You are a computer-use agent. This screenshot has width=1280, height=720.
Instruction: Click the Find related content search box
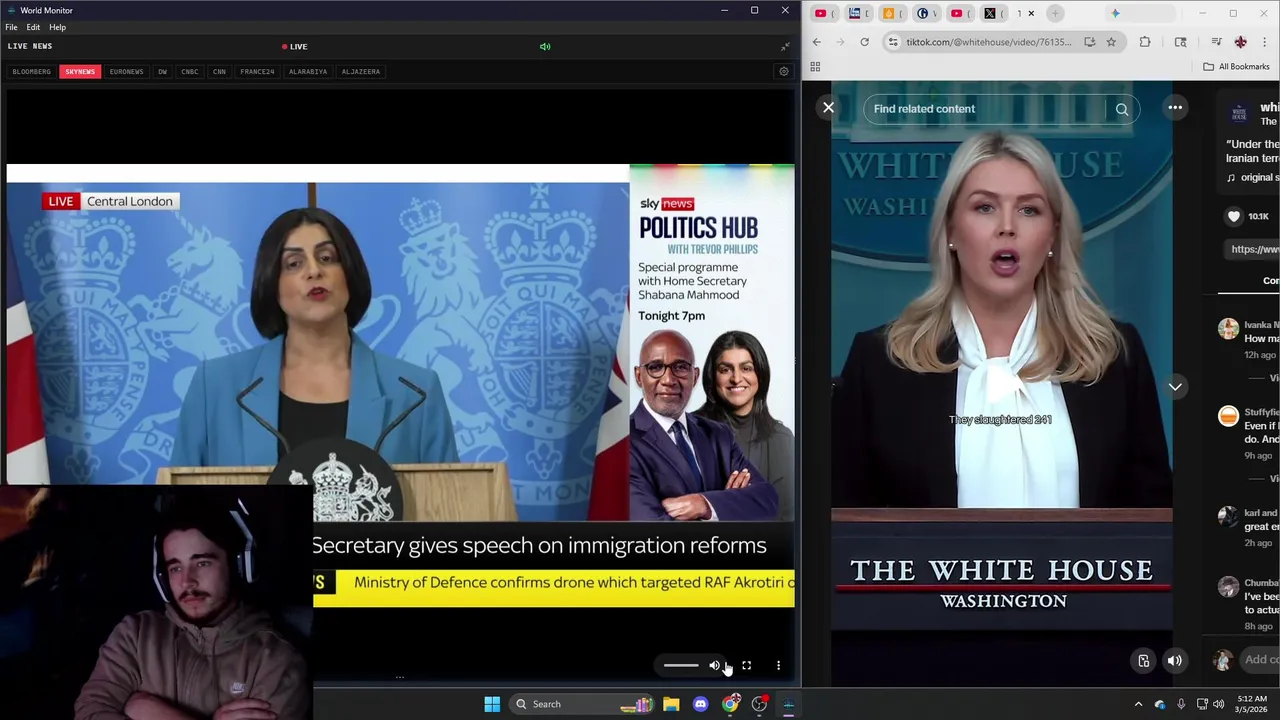point(985,109)
